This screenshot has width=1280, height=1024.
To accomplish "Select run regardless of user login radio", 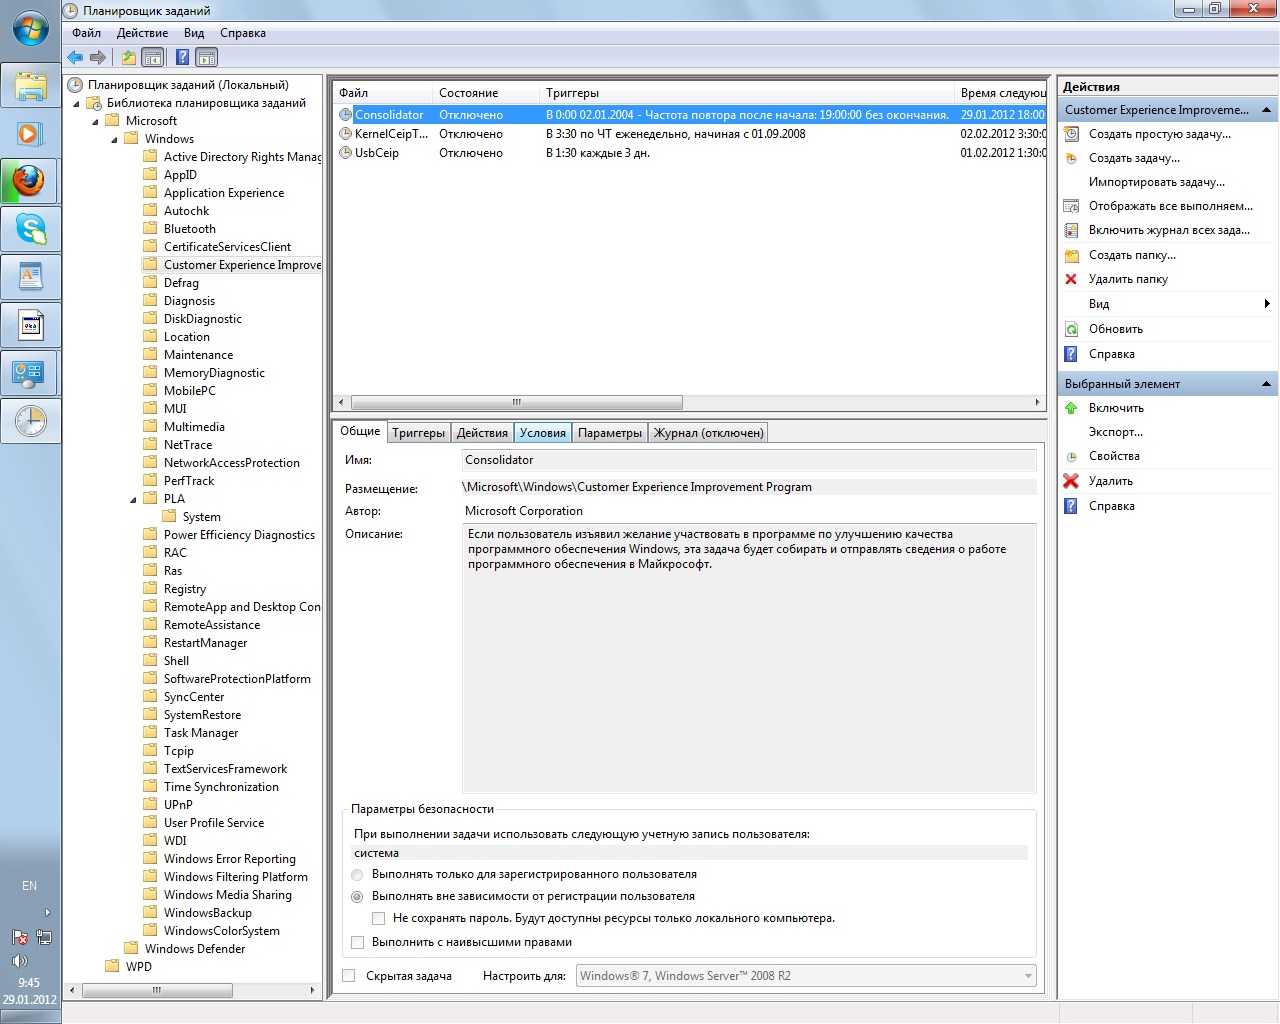I will click(x=357, y=897).
